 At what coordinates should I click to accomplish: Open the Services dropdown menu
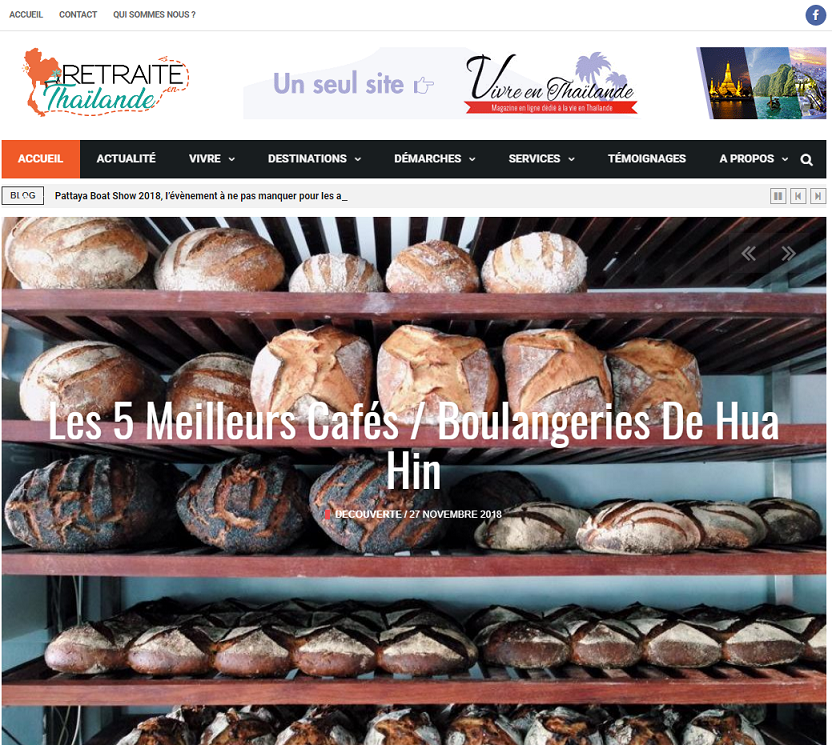click(x=541, y=159)
